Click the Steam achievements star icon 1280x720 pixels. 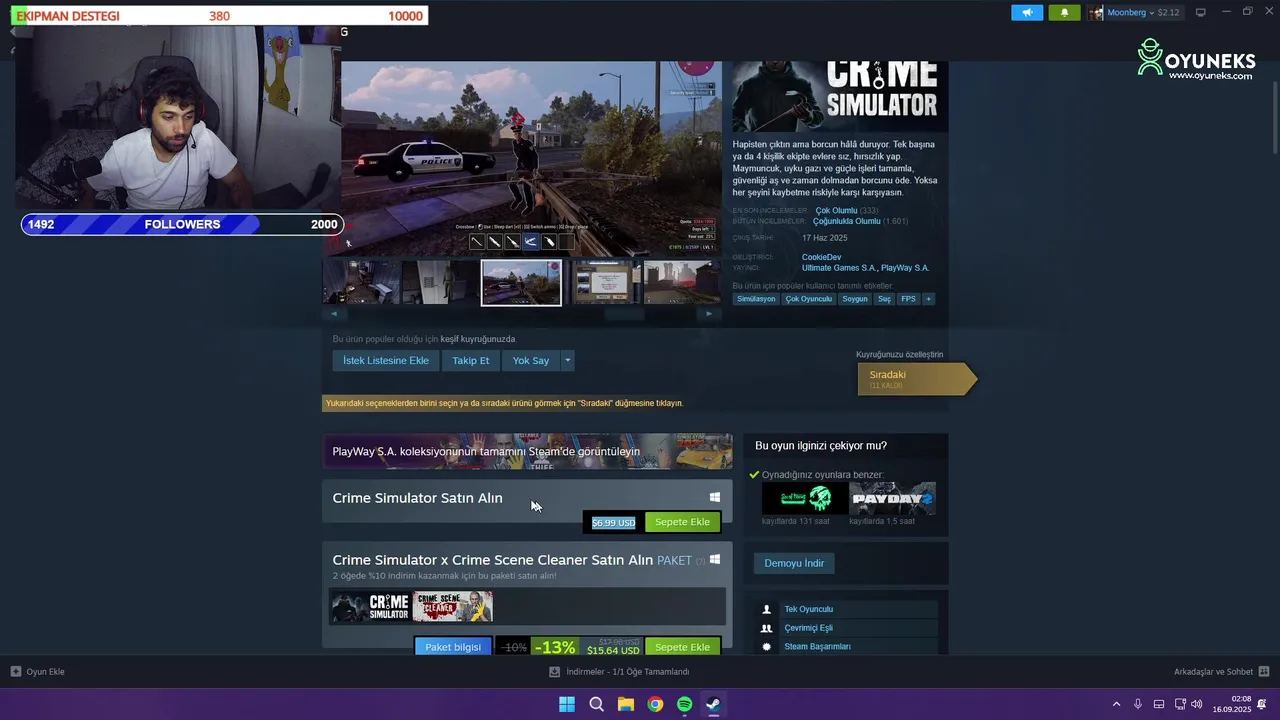pos(767,647)
